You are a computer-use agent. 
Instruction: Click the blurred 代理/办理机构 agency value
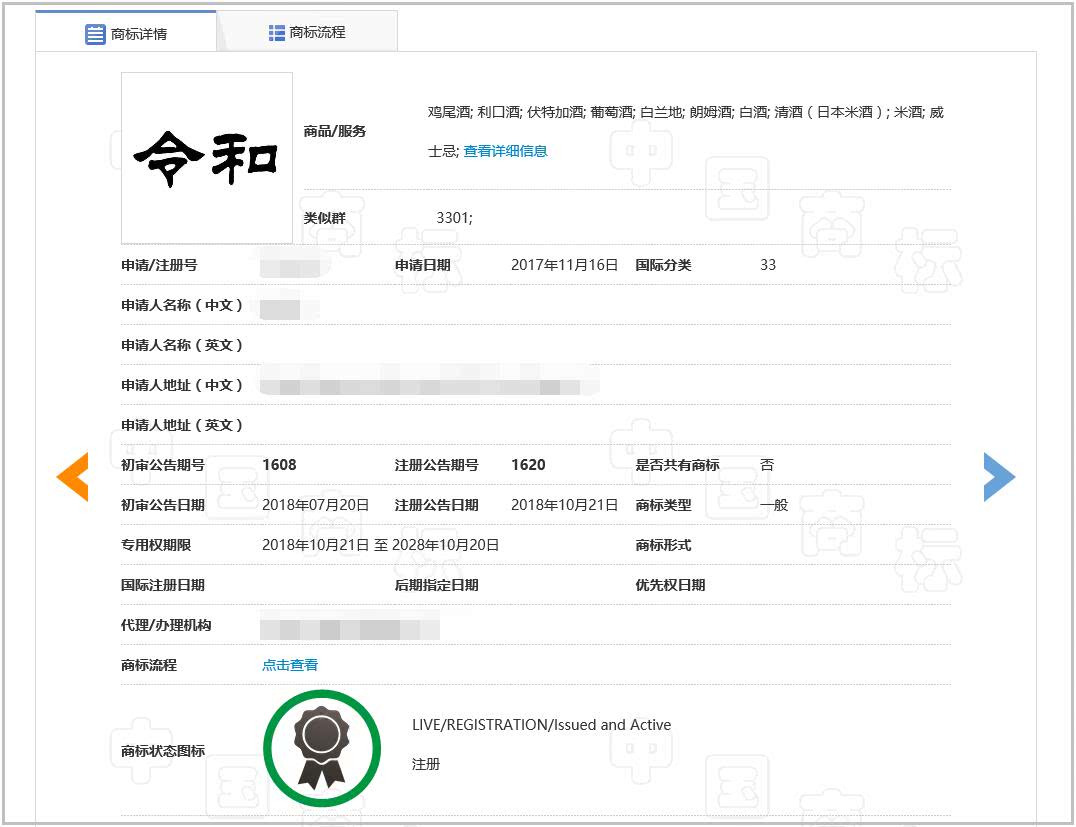349,628
